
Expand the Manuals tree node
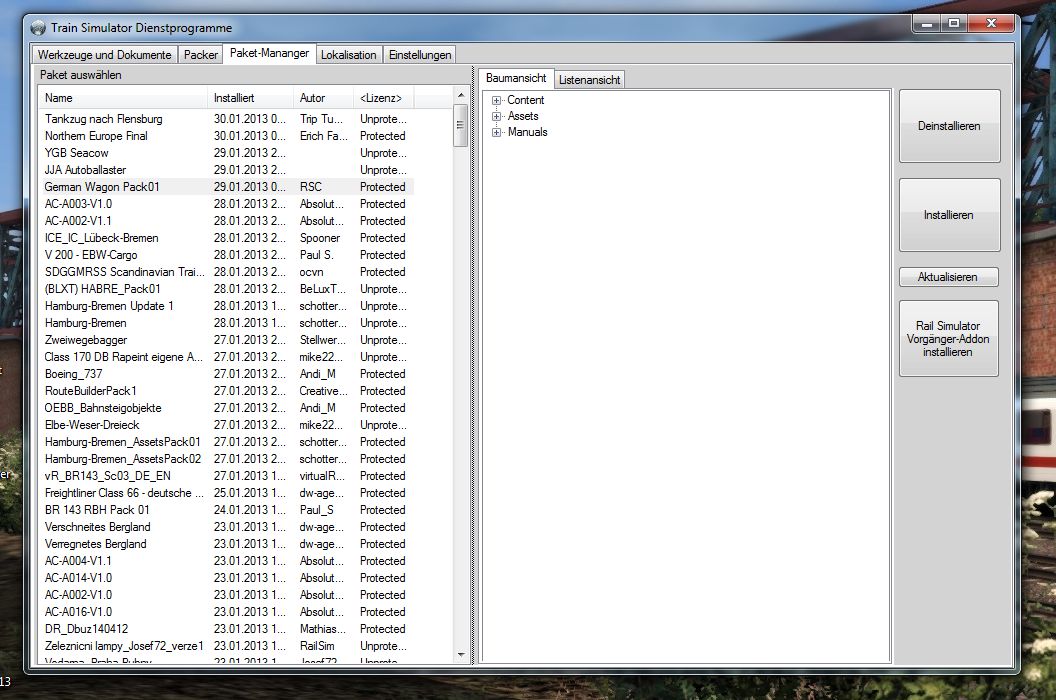point(496,133)
